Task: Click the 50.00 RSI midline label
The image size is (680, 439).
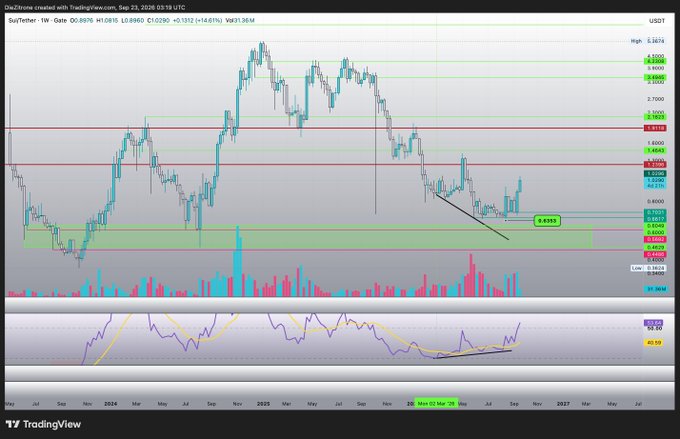Action: coord(654,328)
